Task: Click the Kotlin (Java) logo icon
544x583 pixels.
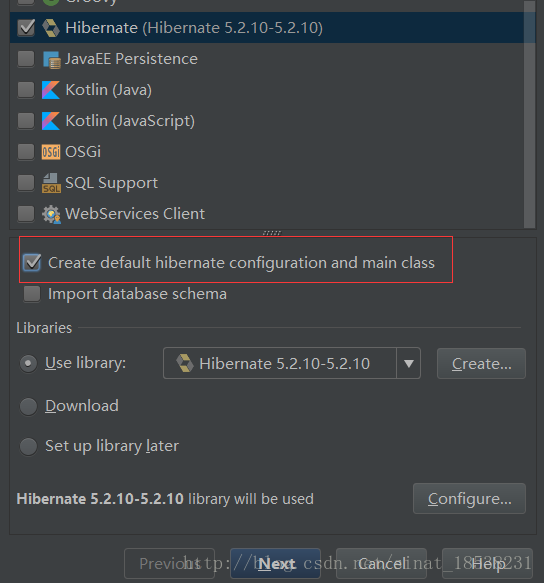Action: (51, 90)
